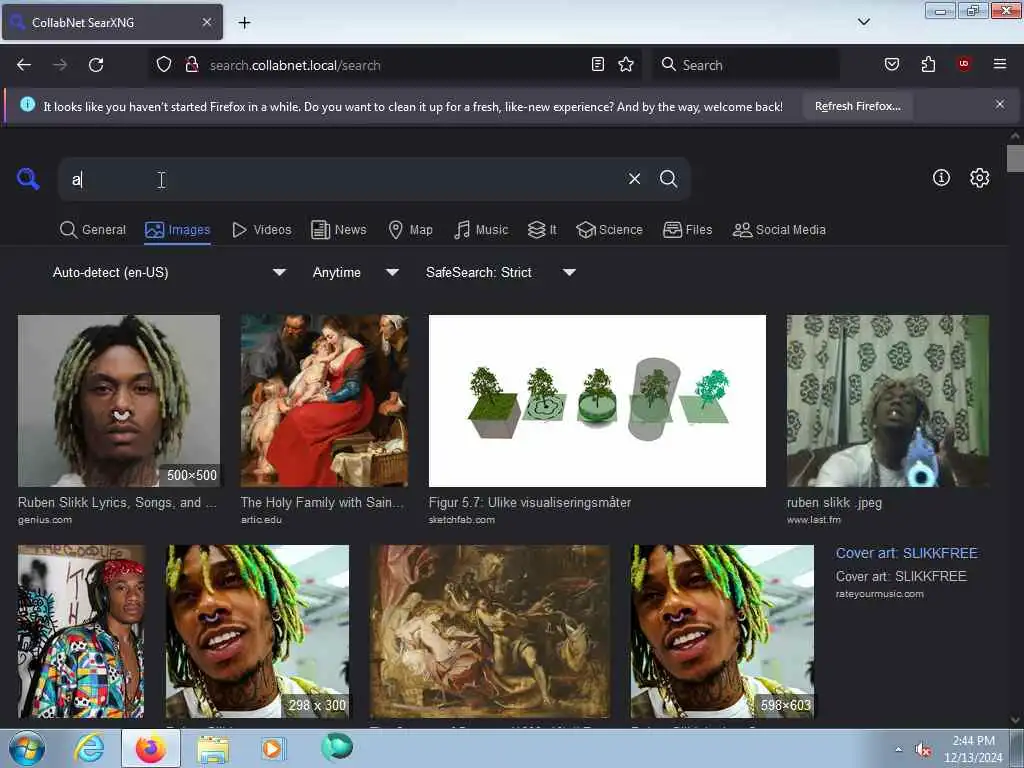The image size is (1024, 768).
Task: Open the SearXNG about info icon
Action: 941,178
